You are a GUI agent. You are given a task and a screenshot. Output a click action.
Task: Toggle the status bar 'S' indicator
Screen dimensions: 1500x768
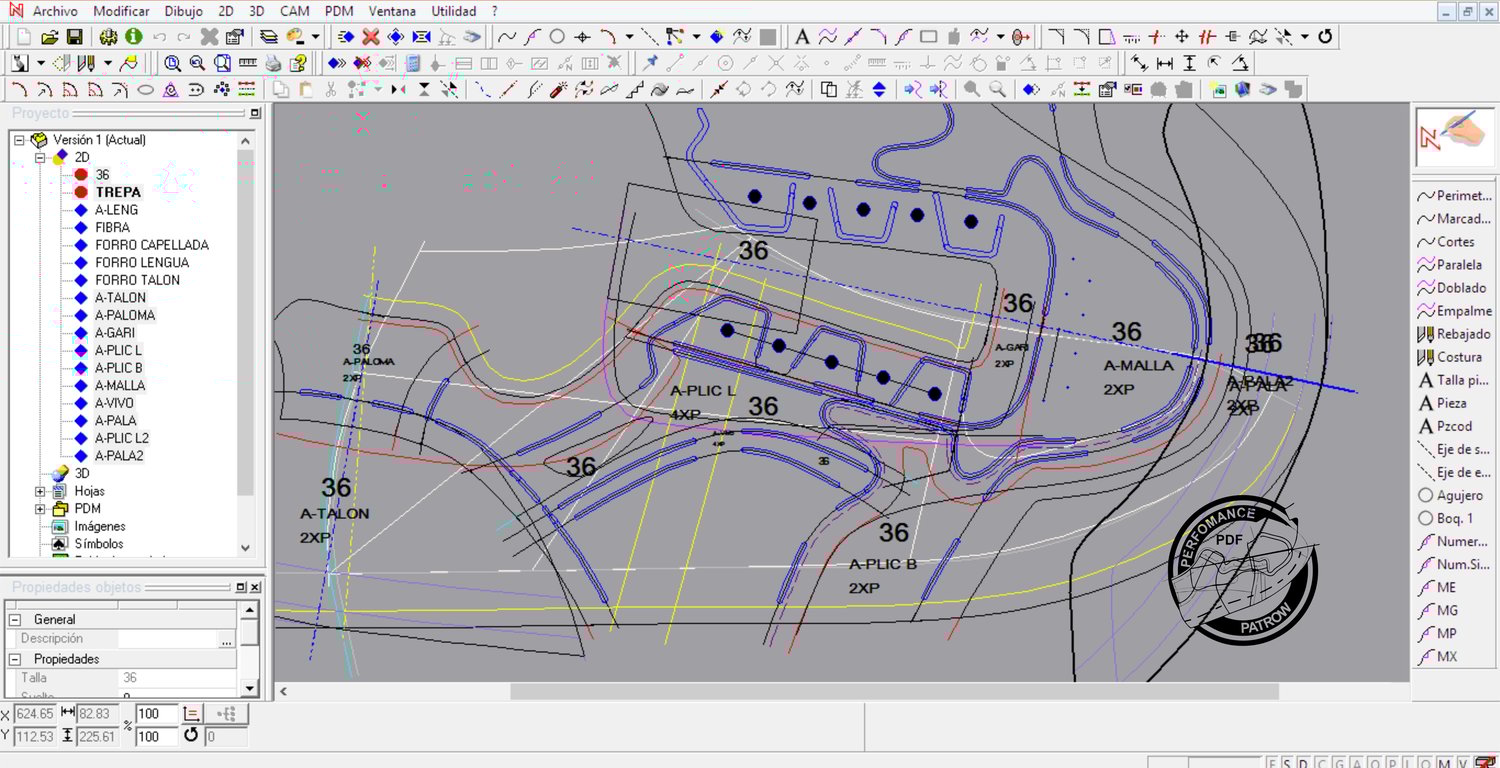1288,763
